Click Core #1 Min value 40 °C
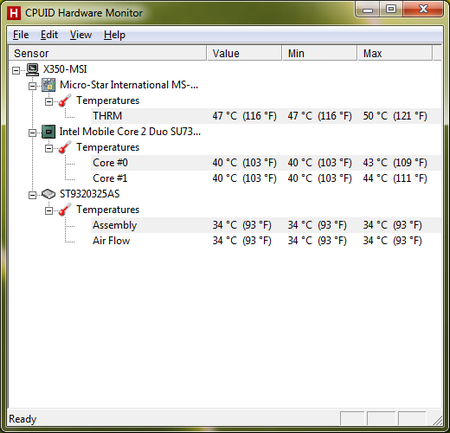Screen dimensions: 450x433 pos(320,178)
